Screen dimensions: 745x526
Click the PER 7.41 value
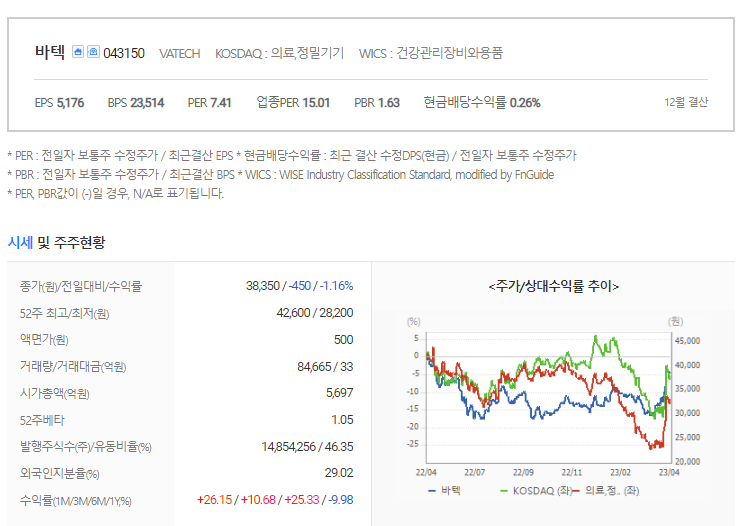coord(210,103)
